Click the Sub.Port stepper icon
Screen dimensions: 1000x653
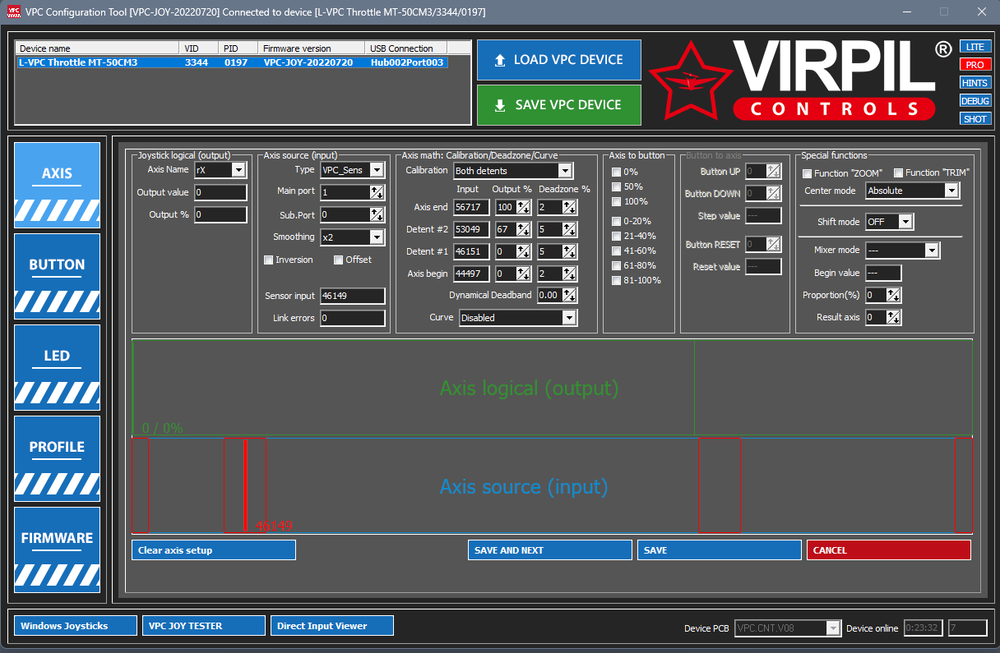377,215
